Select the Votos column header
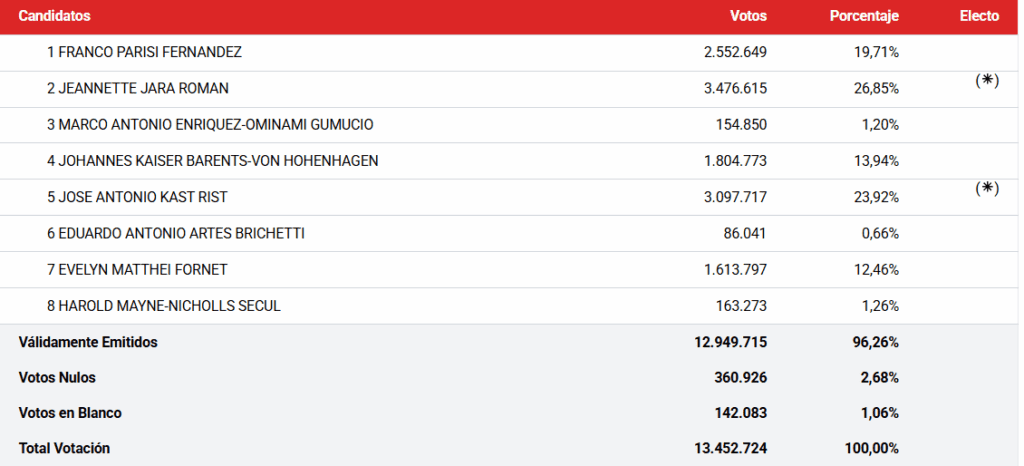1024x466 pixels. pyautogui.click(x=748, y=16)
